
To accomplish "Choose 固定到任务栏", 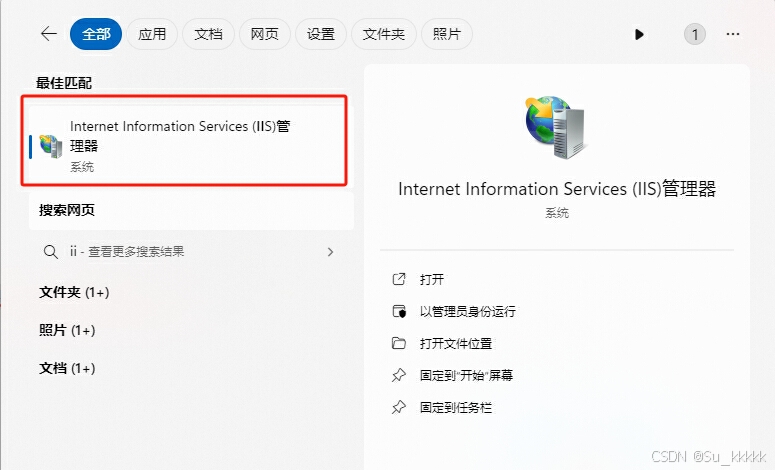I will [x=456, y=408].
